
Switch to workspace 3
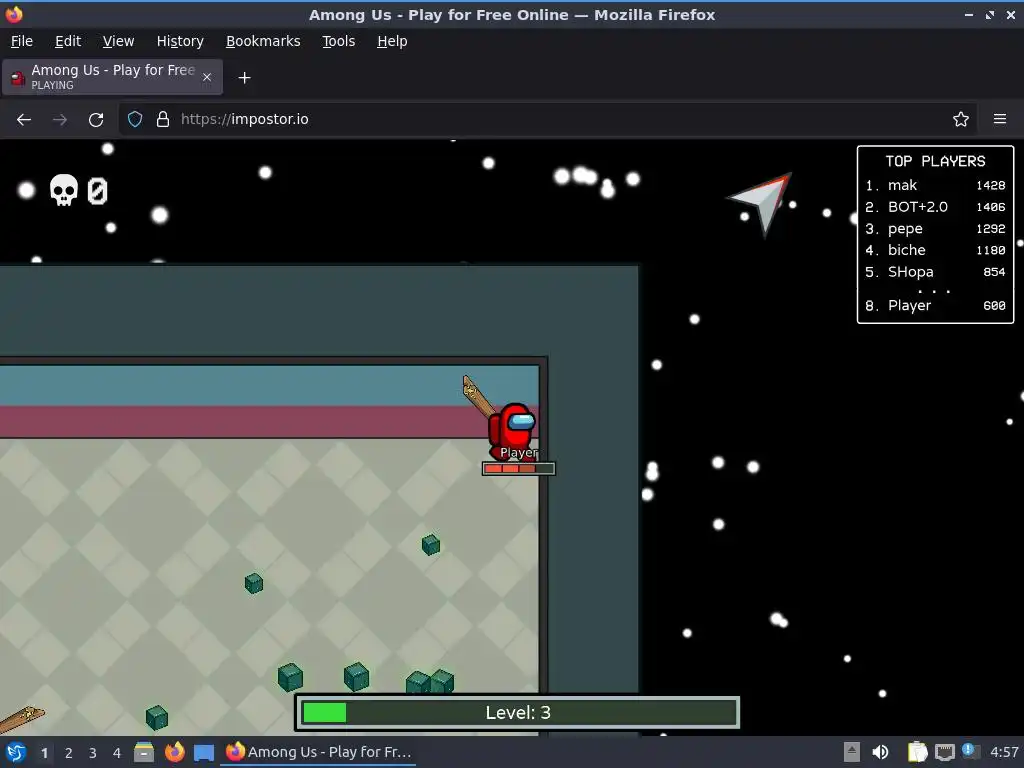point(93,753)
